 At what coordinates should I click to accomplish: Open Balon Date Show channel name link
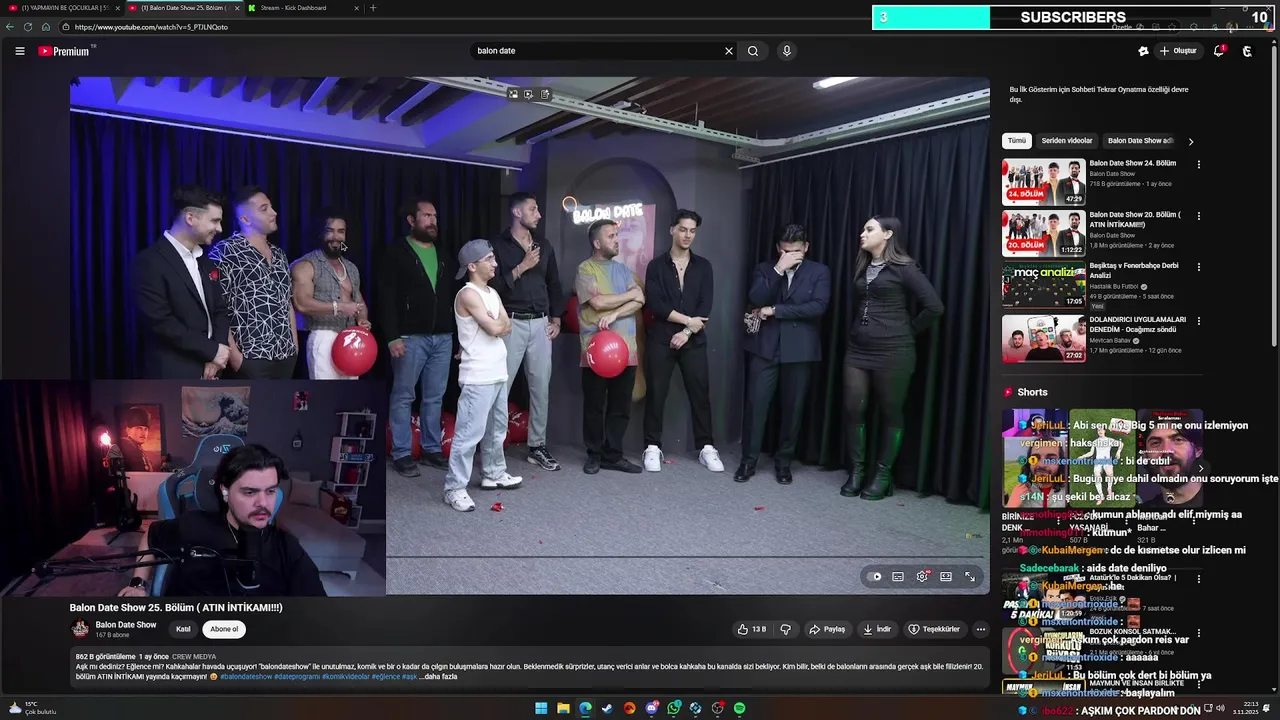point(126,625)
